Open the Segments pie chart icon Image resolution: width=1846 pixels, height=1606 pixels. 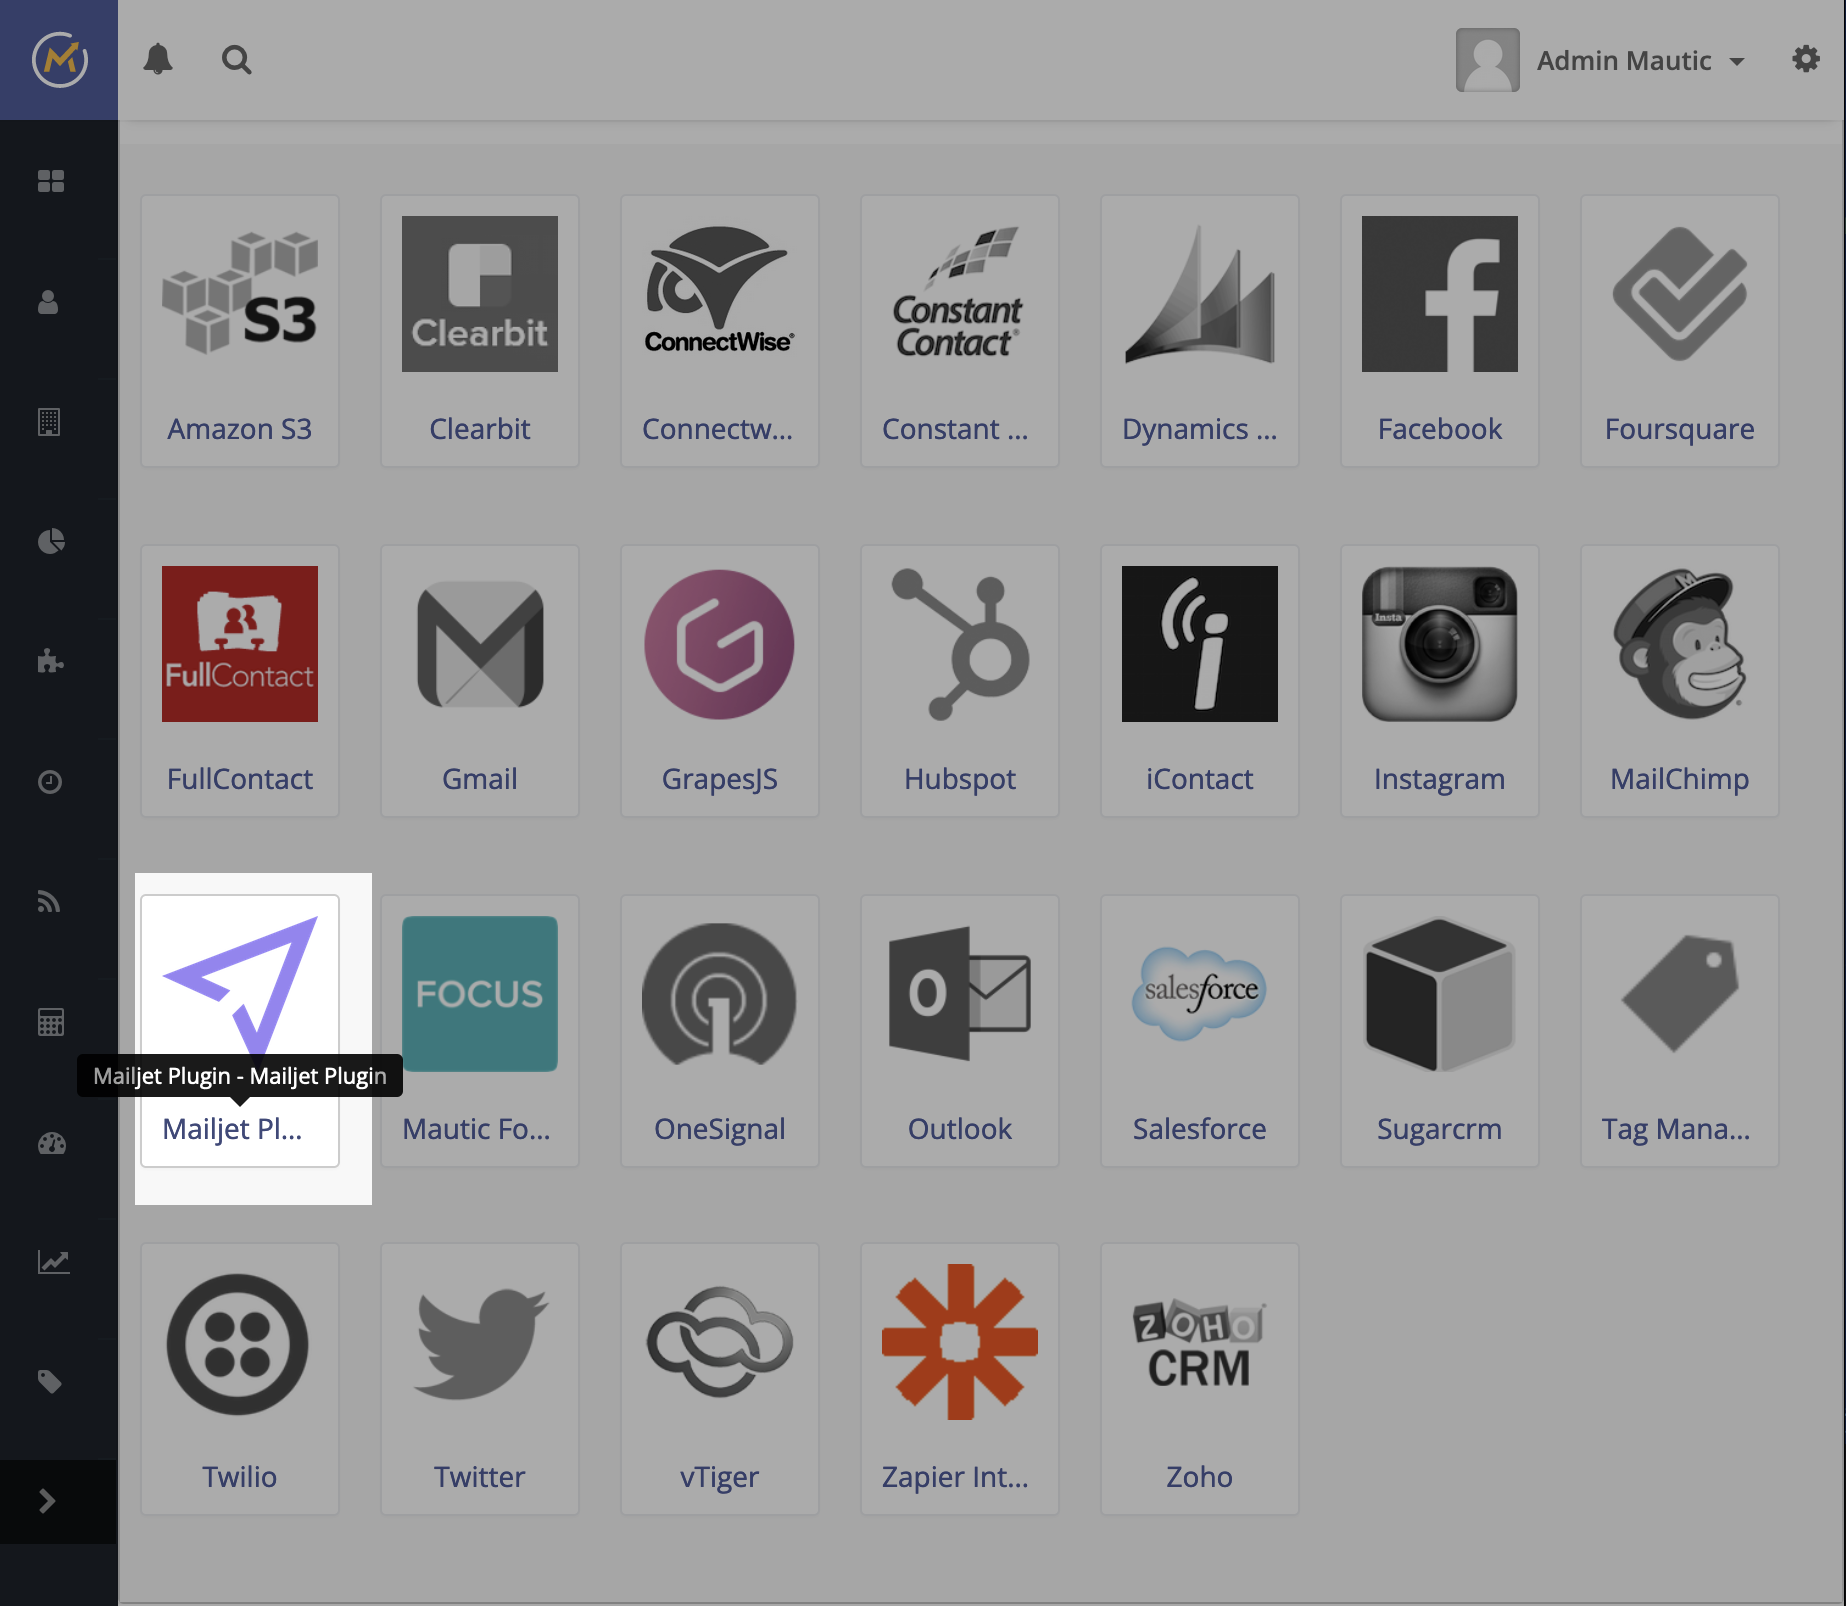pyautogui.click(x=51, y=541)
